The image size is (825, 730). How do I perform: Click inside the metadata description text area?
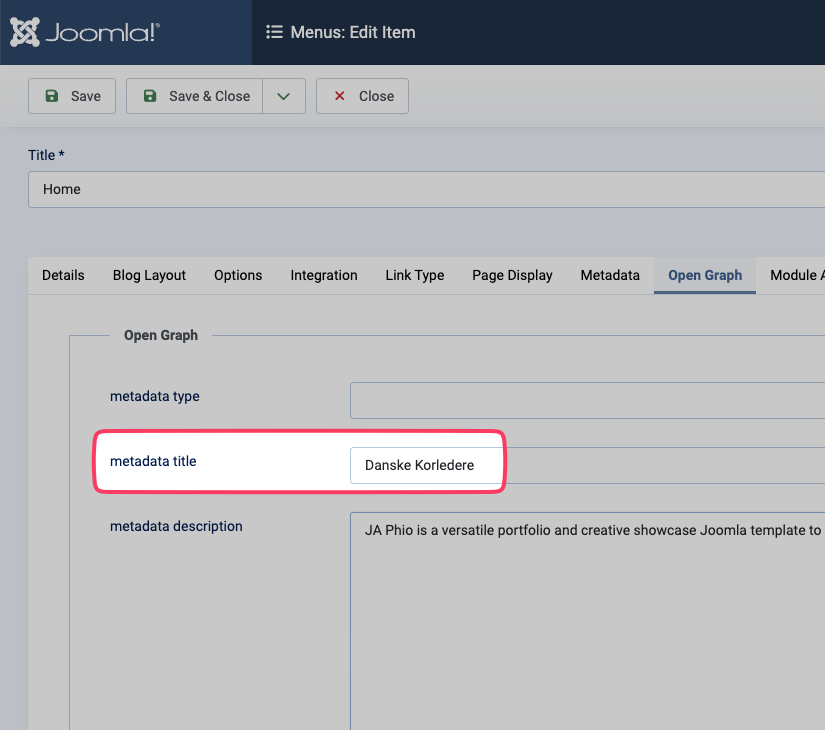[587, 620]
